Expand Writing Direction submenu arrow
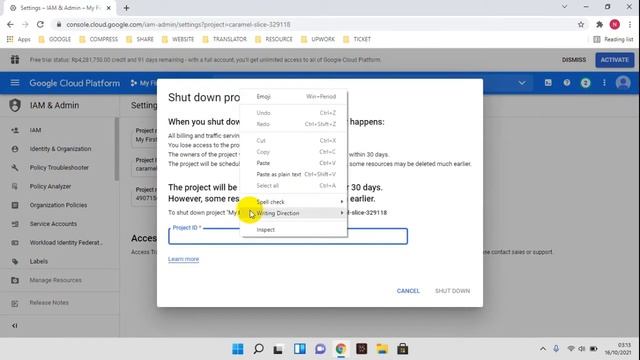The width and height of the screenshot is (640, 360). coord(342,213)
